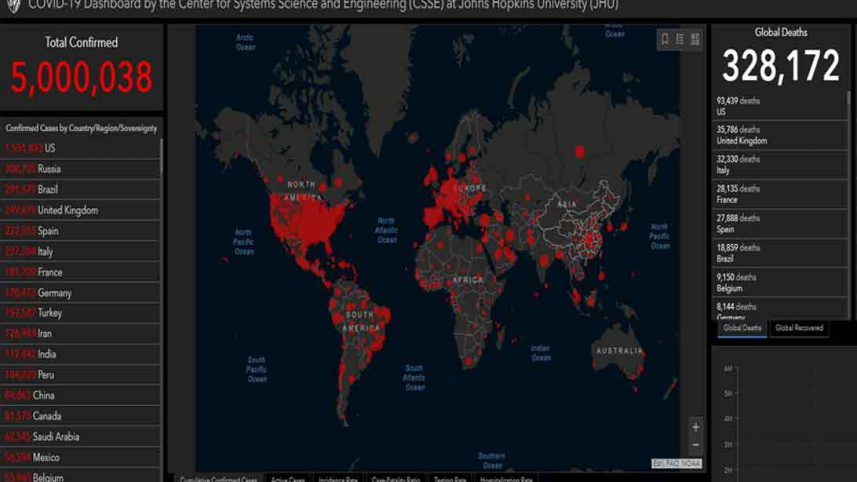Screen dimensions: 857x482
Task: Zoom in with the map plus button
Action: pyautogui.click(x=696, y=428)
